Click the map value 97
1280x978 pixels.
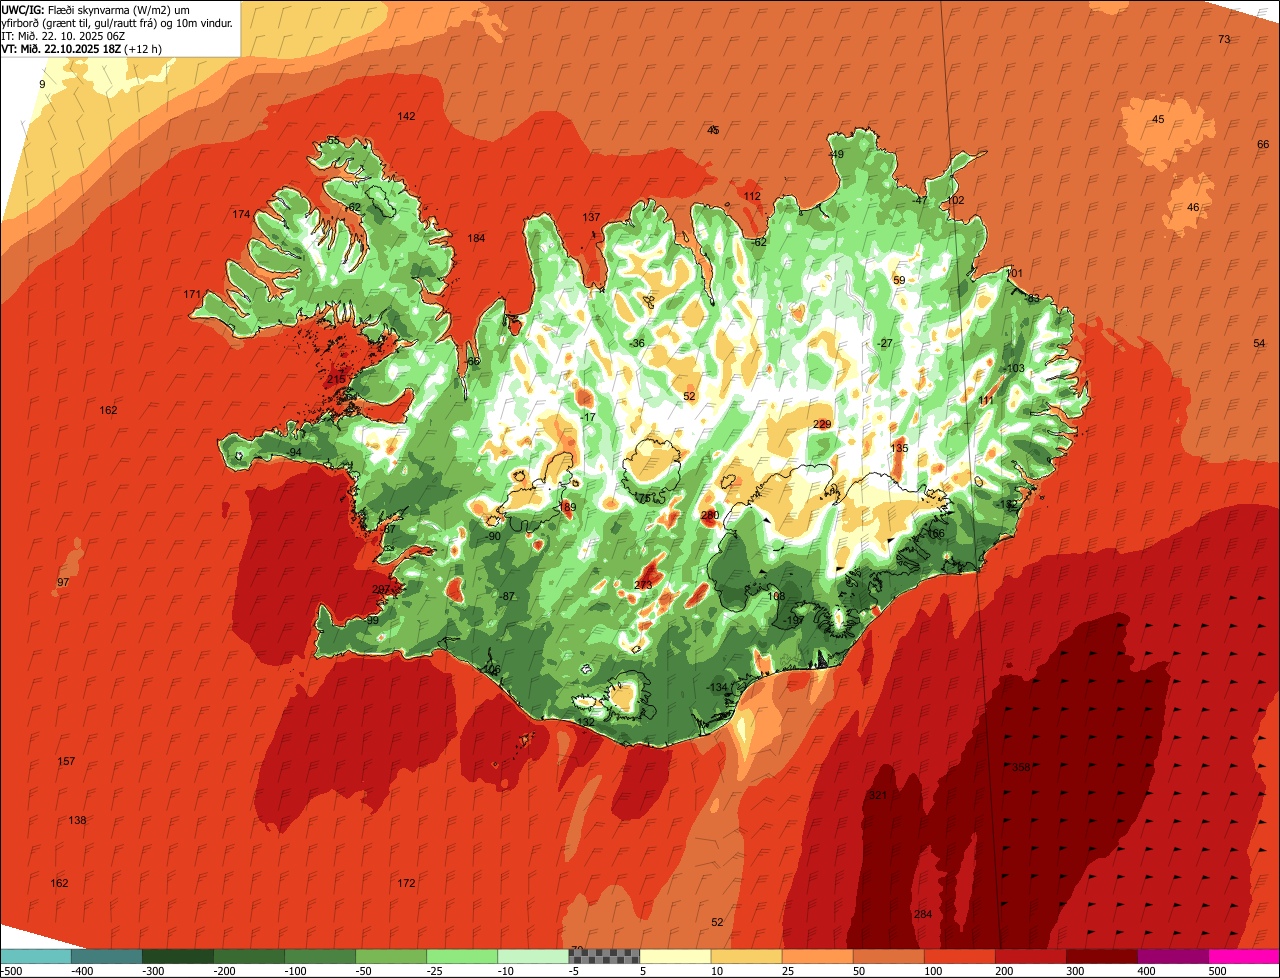pyautogui.click(x=63, y=582)
